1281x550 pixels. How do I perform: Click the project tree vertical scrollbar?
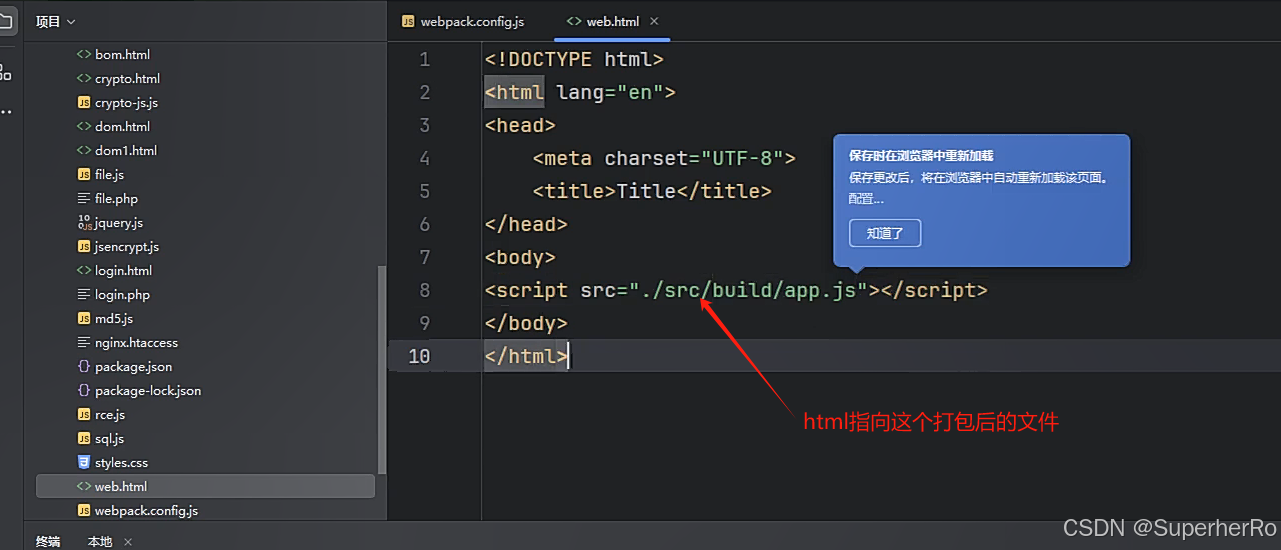[380, 368]
